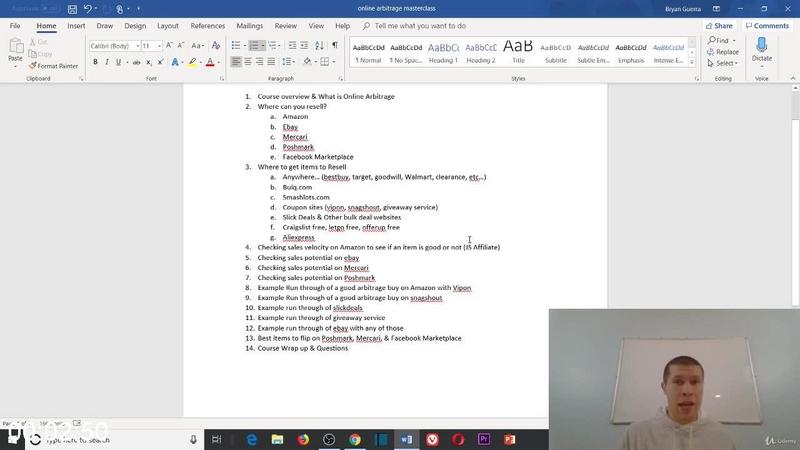Collapse the ribbon chevron
Image resolution: width=800 pixels, height=450 pixels.
[792, 79]
